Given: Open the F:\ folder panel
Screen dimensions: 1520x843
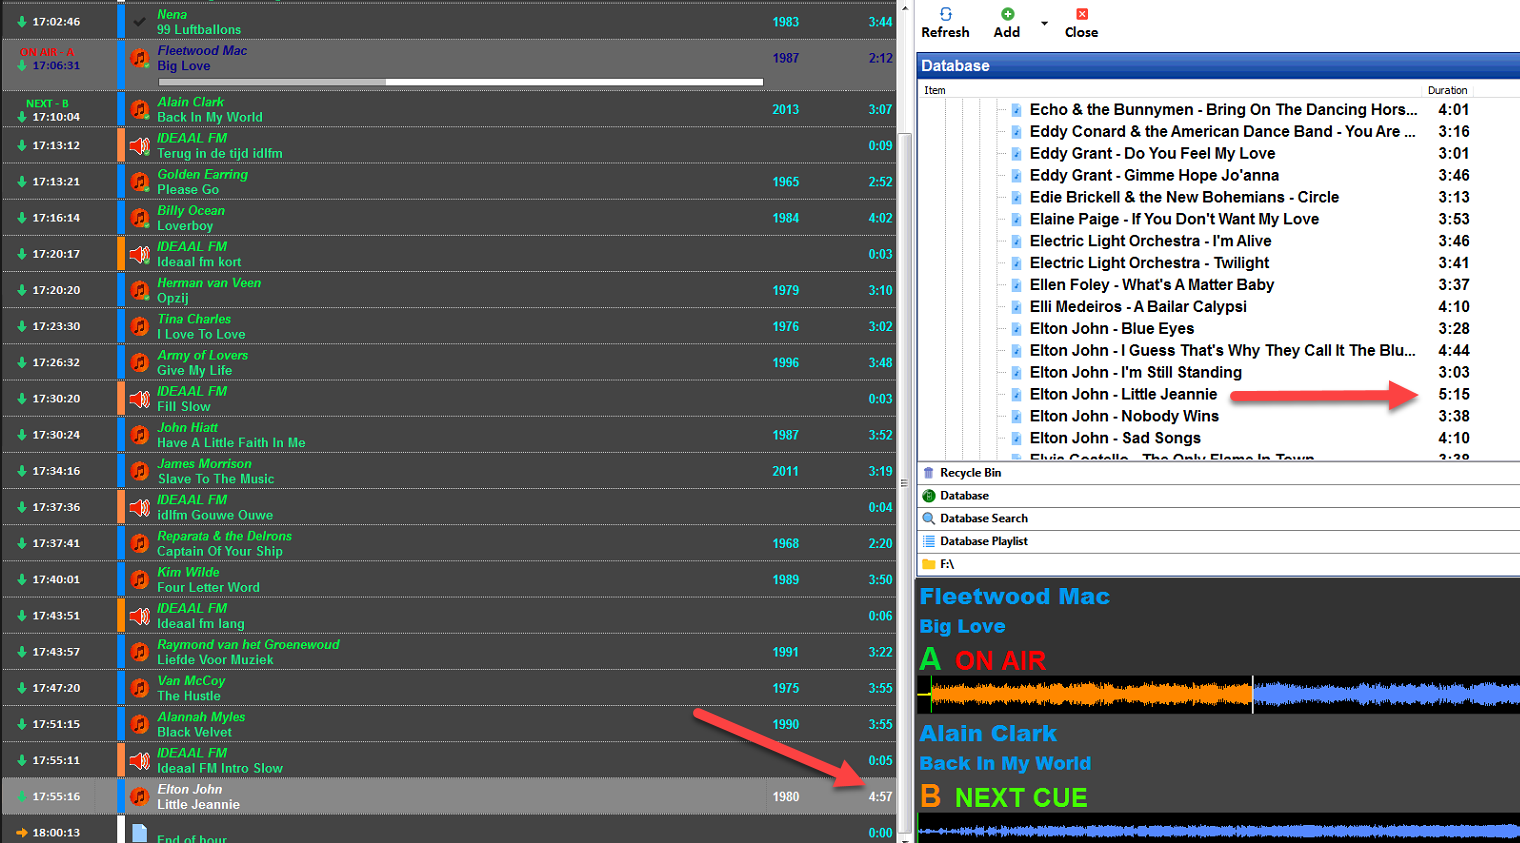Looking at the screenshot, I should [x=947, y=564].
